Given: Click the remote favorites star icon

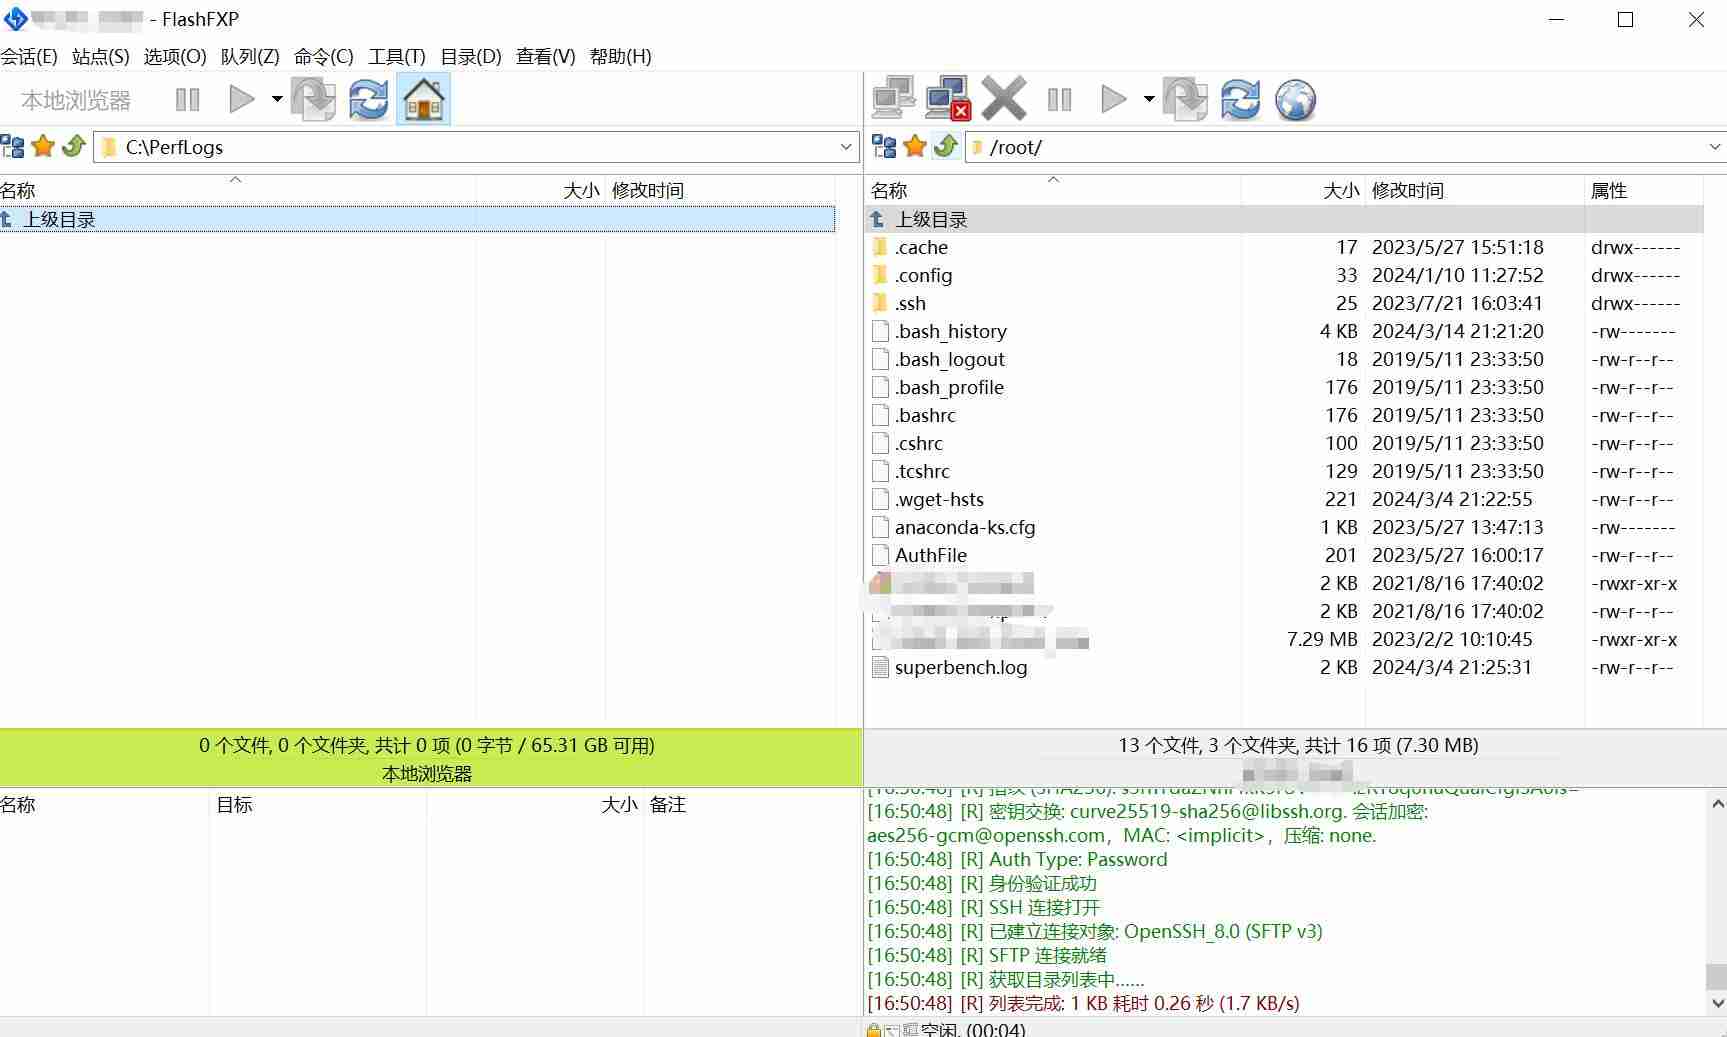Looking at the screenshot, I should pos(914,146).
